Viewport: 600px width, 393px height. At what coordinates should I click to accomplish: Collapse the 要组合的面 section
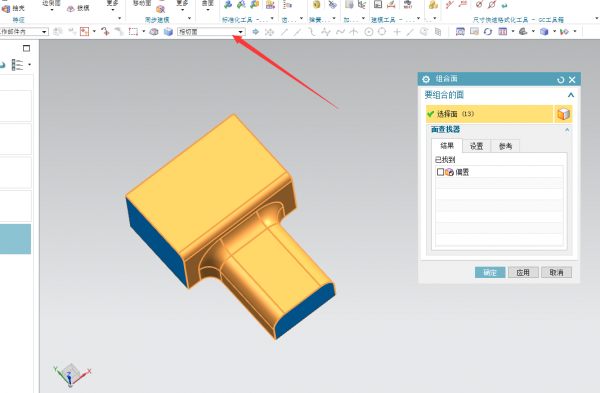click(x=571, y=95)
